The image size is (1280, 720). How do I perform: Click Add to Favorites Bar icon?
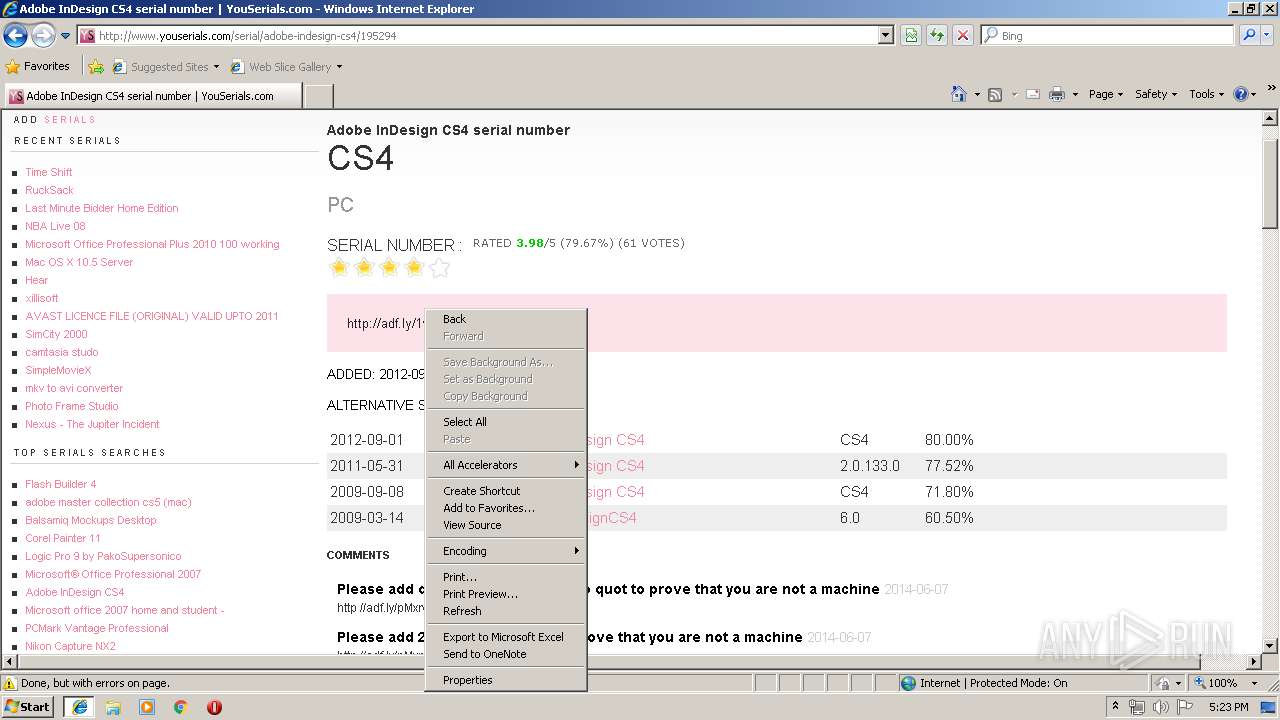[x=96, y=67]
